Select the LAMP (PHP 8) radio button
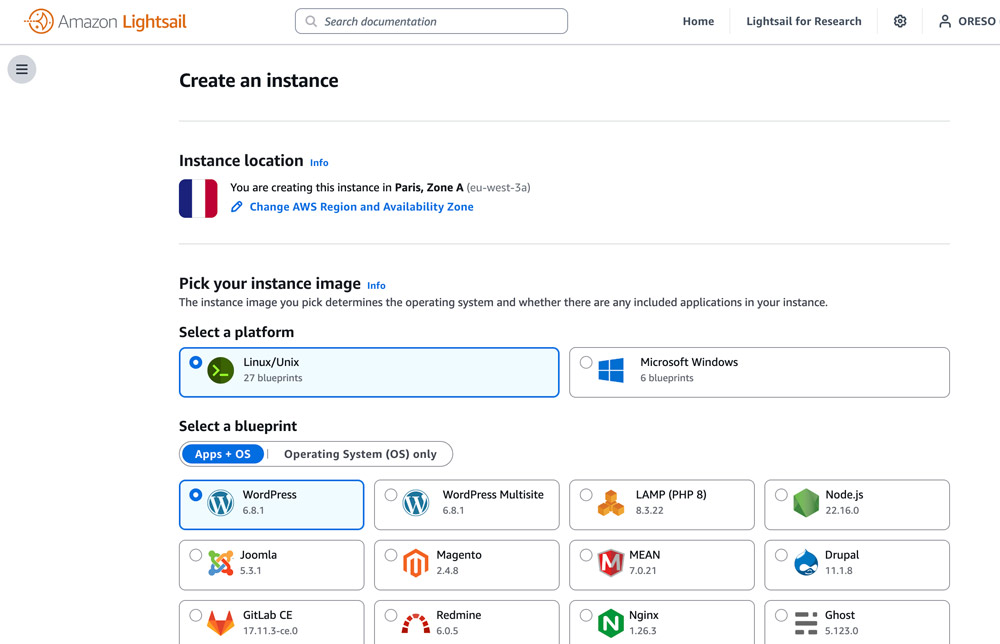1000x644 pixels. [586, 495]
